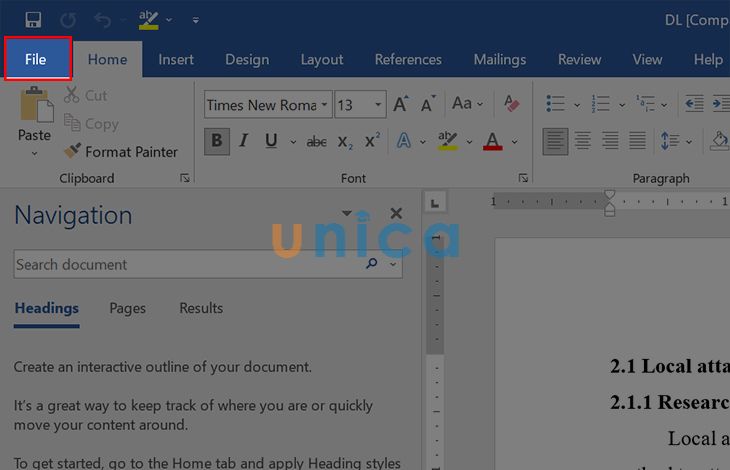This screenshot has width=730, height=470.
Task: Click the indent marker on horizontal ruler
Action: [609, 203]
